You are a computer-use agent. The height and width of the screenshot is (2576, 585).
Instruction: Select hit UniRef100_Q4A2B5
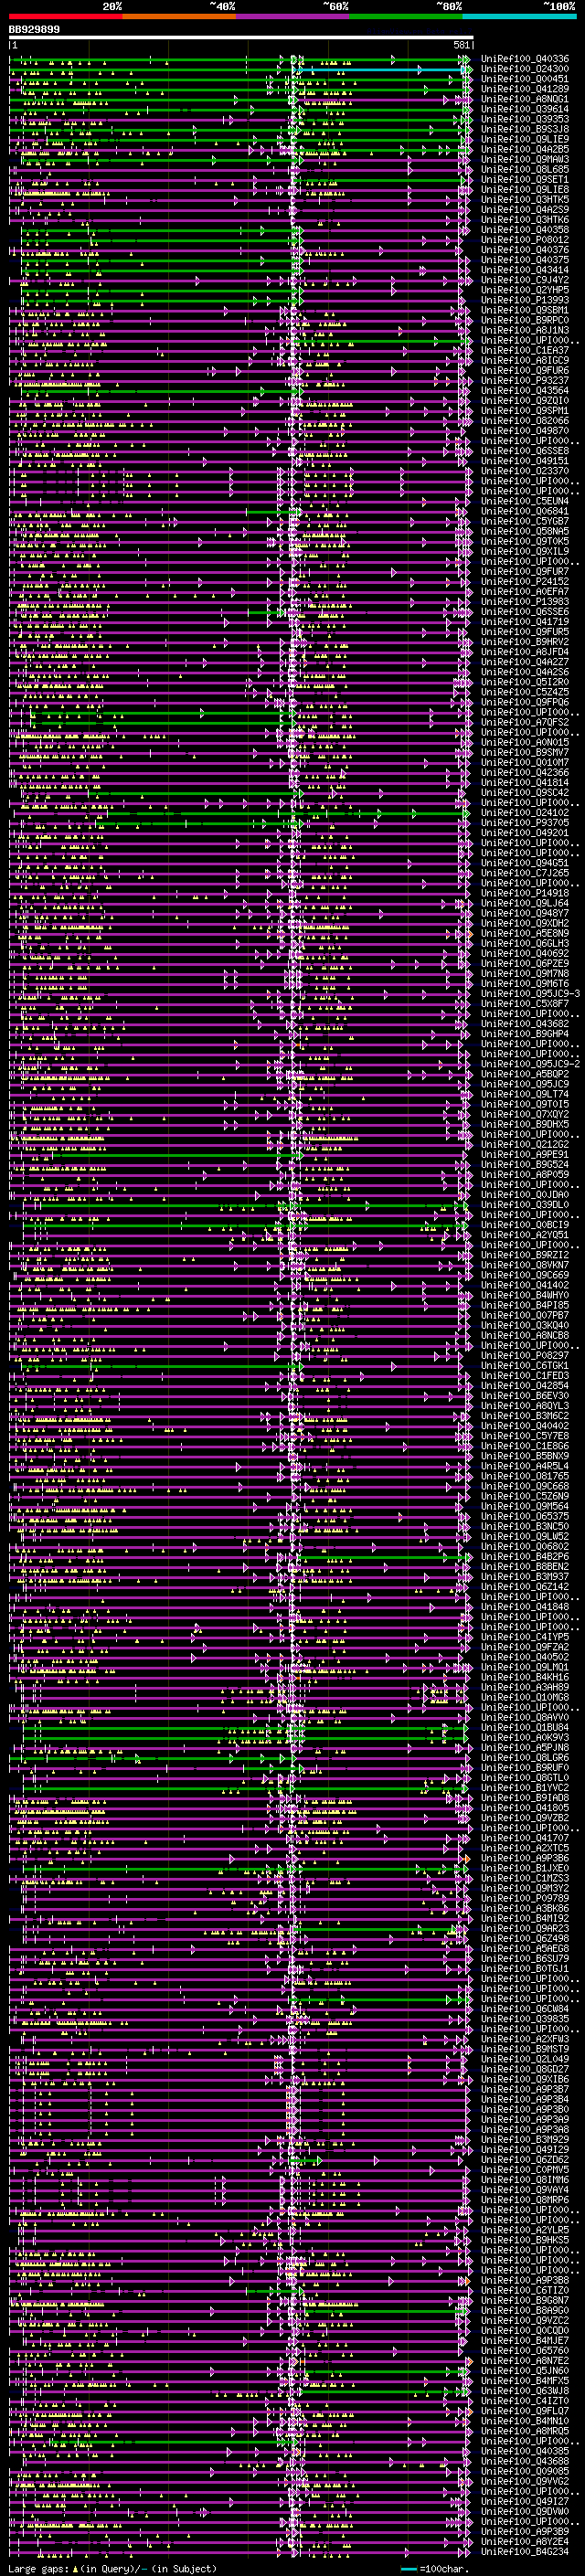pos(525,150)
